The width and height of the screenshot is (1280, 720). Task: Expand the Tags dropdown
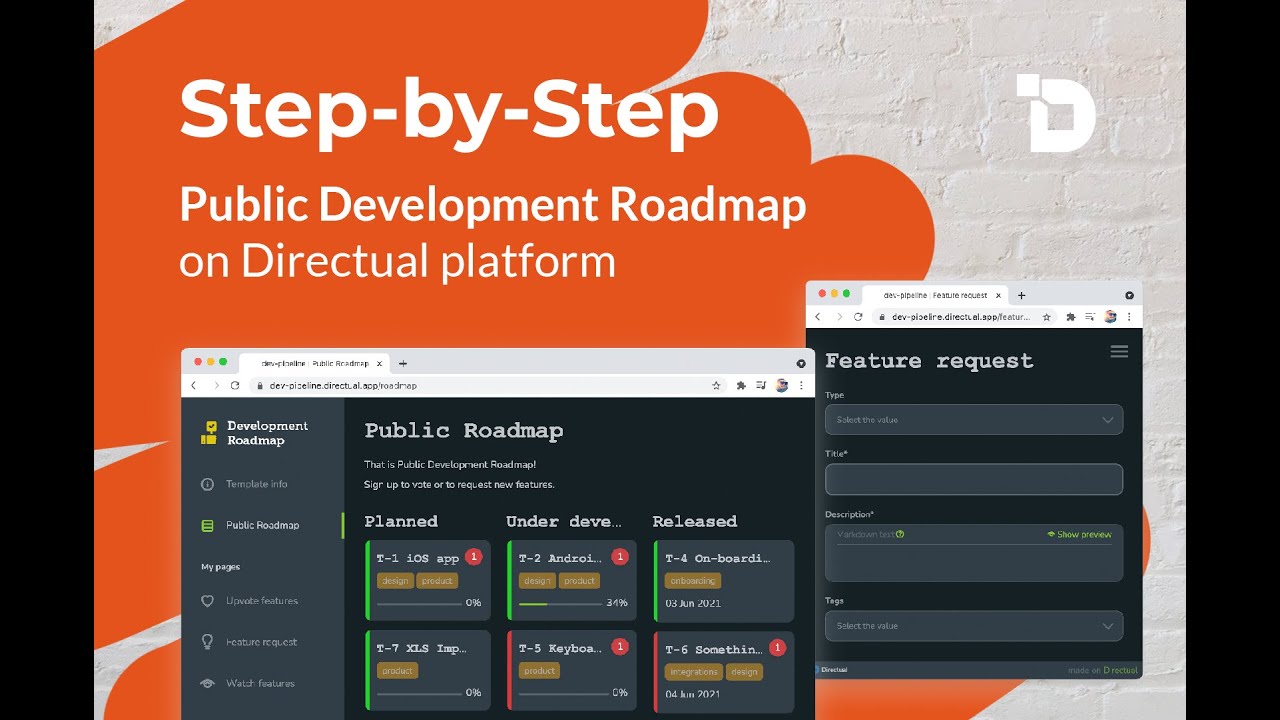click(974, 626)
